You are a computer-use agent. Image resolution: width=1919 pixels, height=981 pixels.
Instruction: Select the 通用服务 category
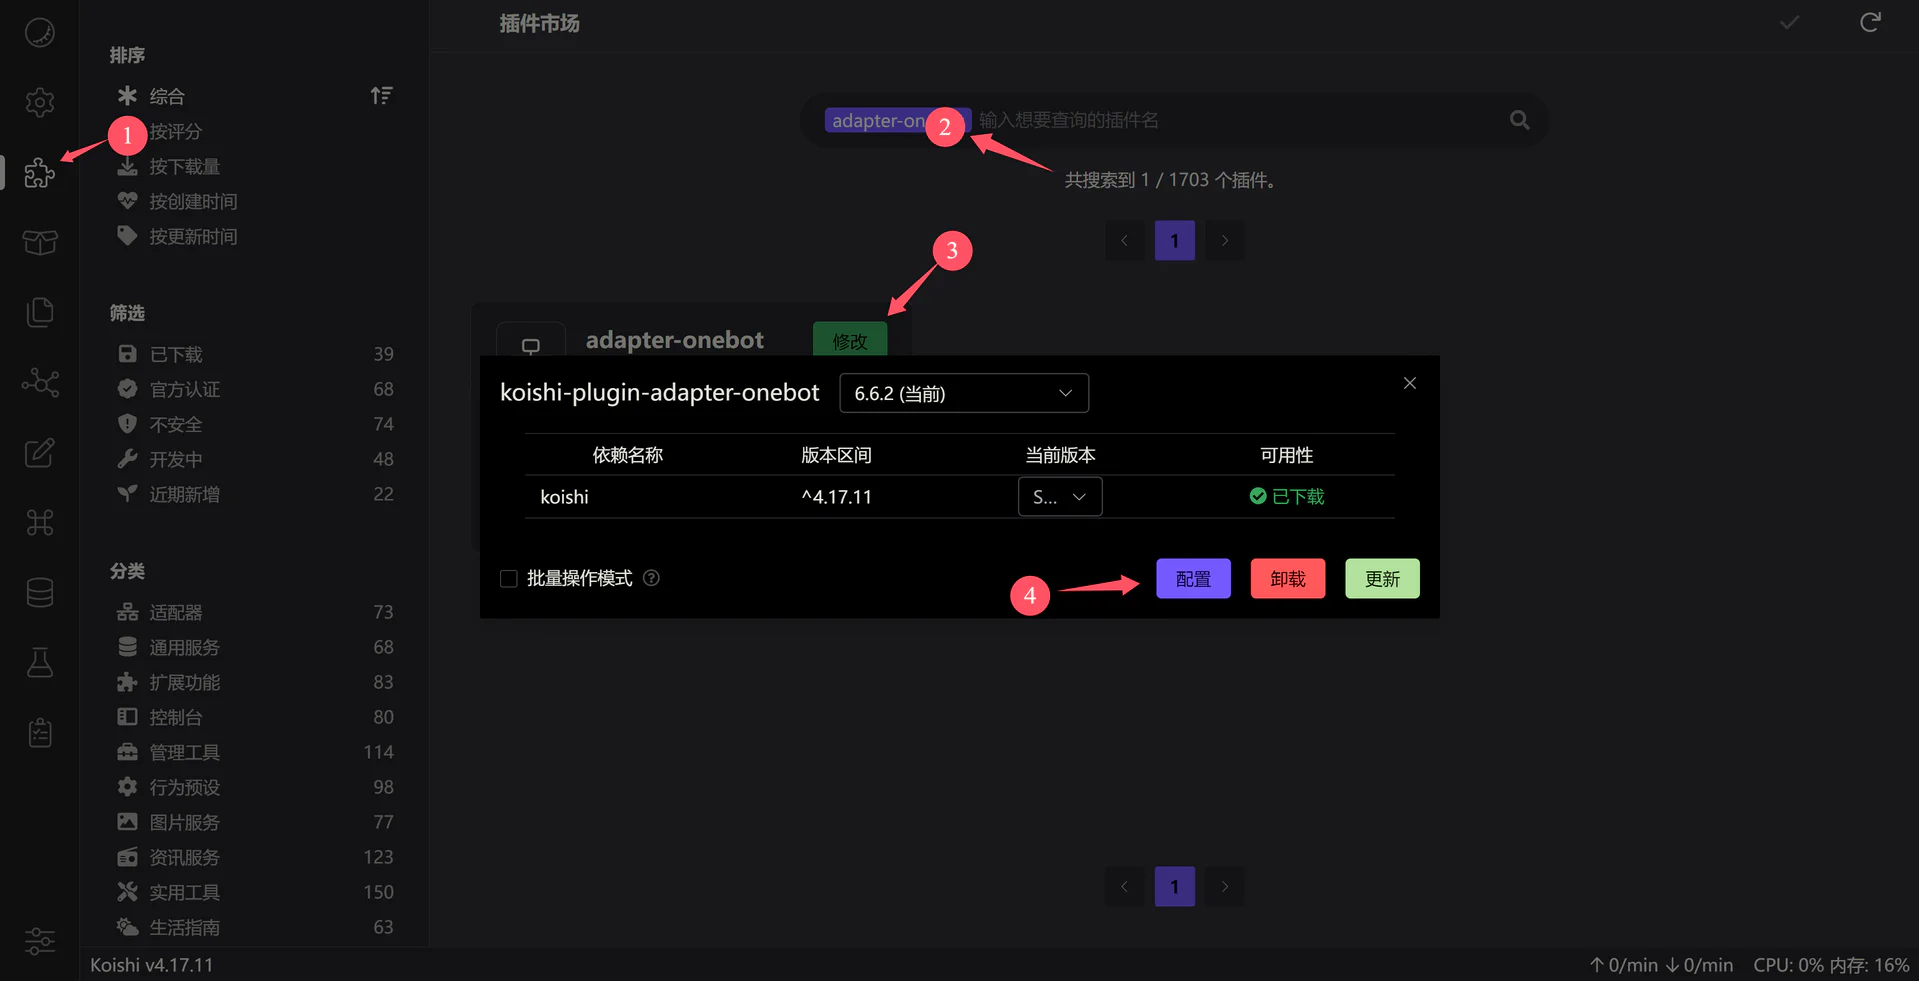tap(255, 647)
